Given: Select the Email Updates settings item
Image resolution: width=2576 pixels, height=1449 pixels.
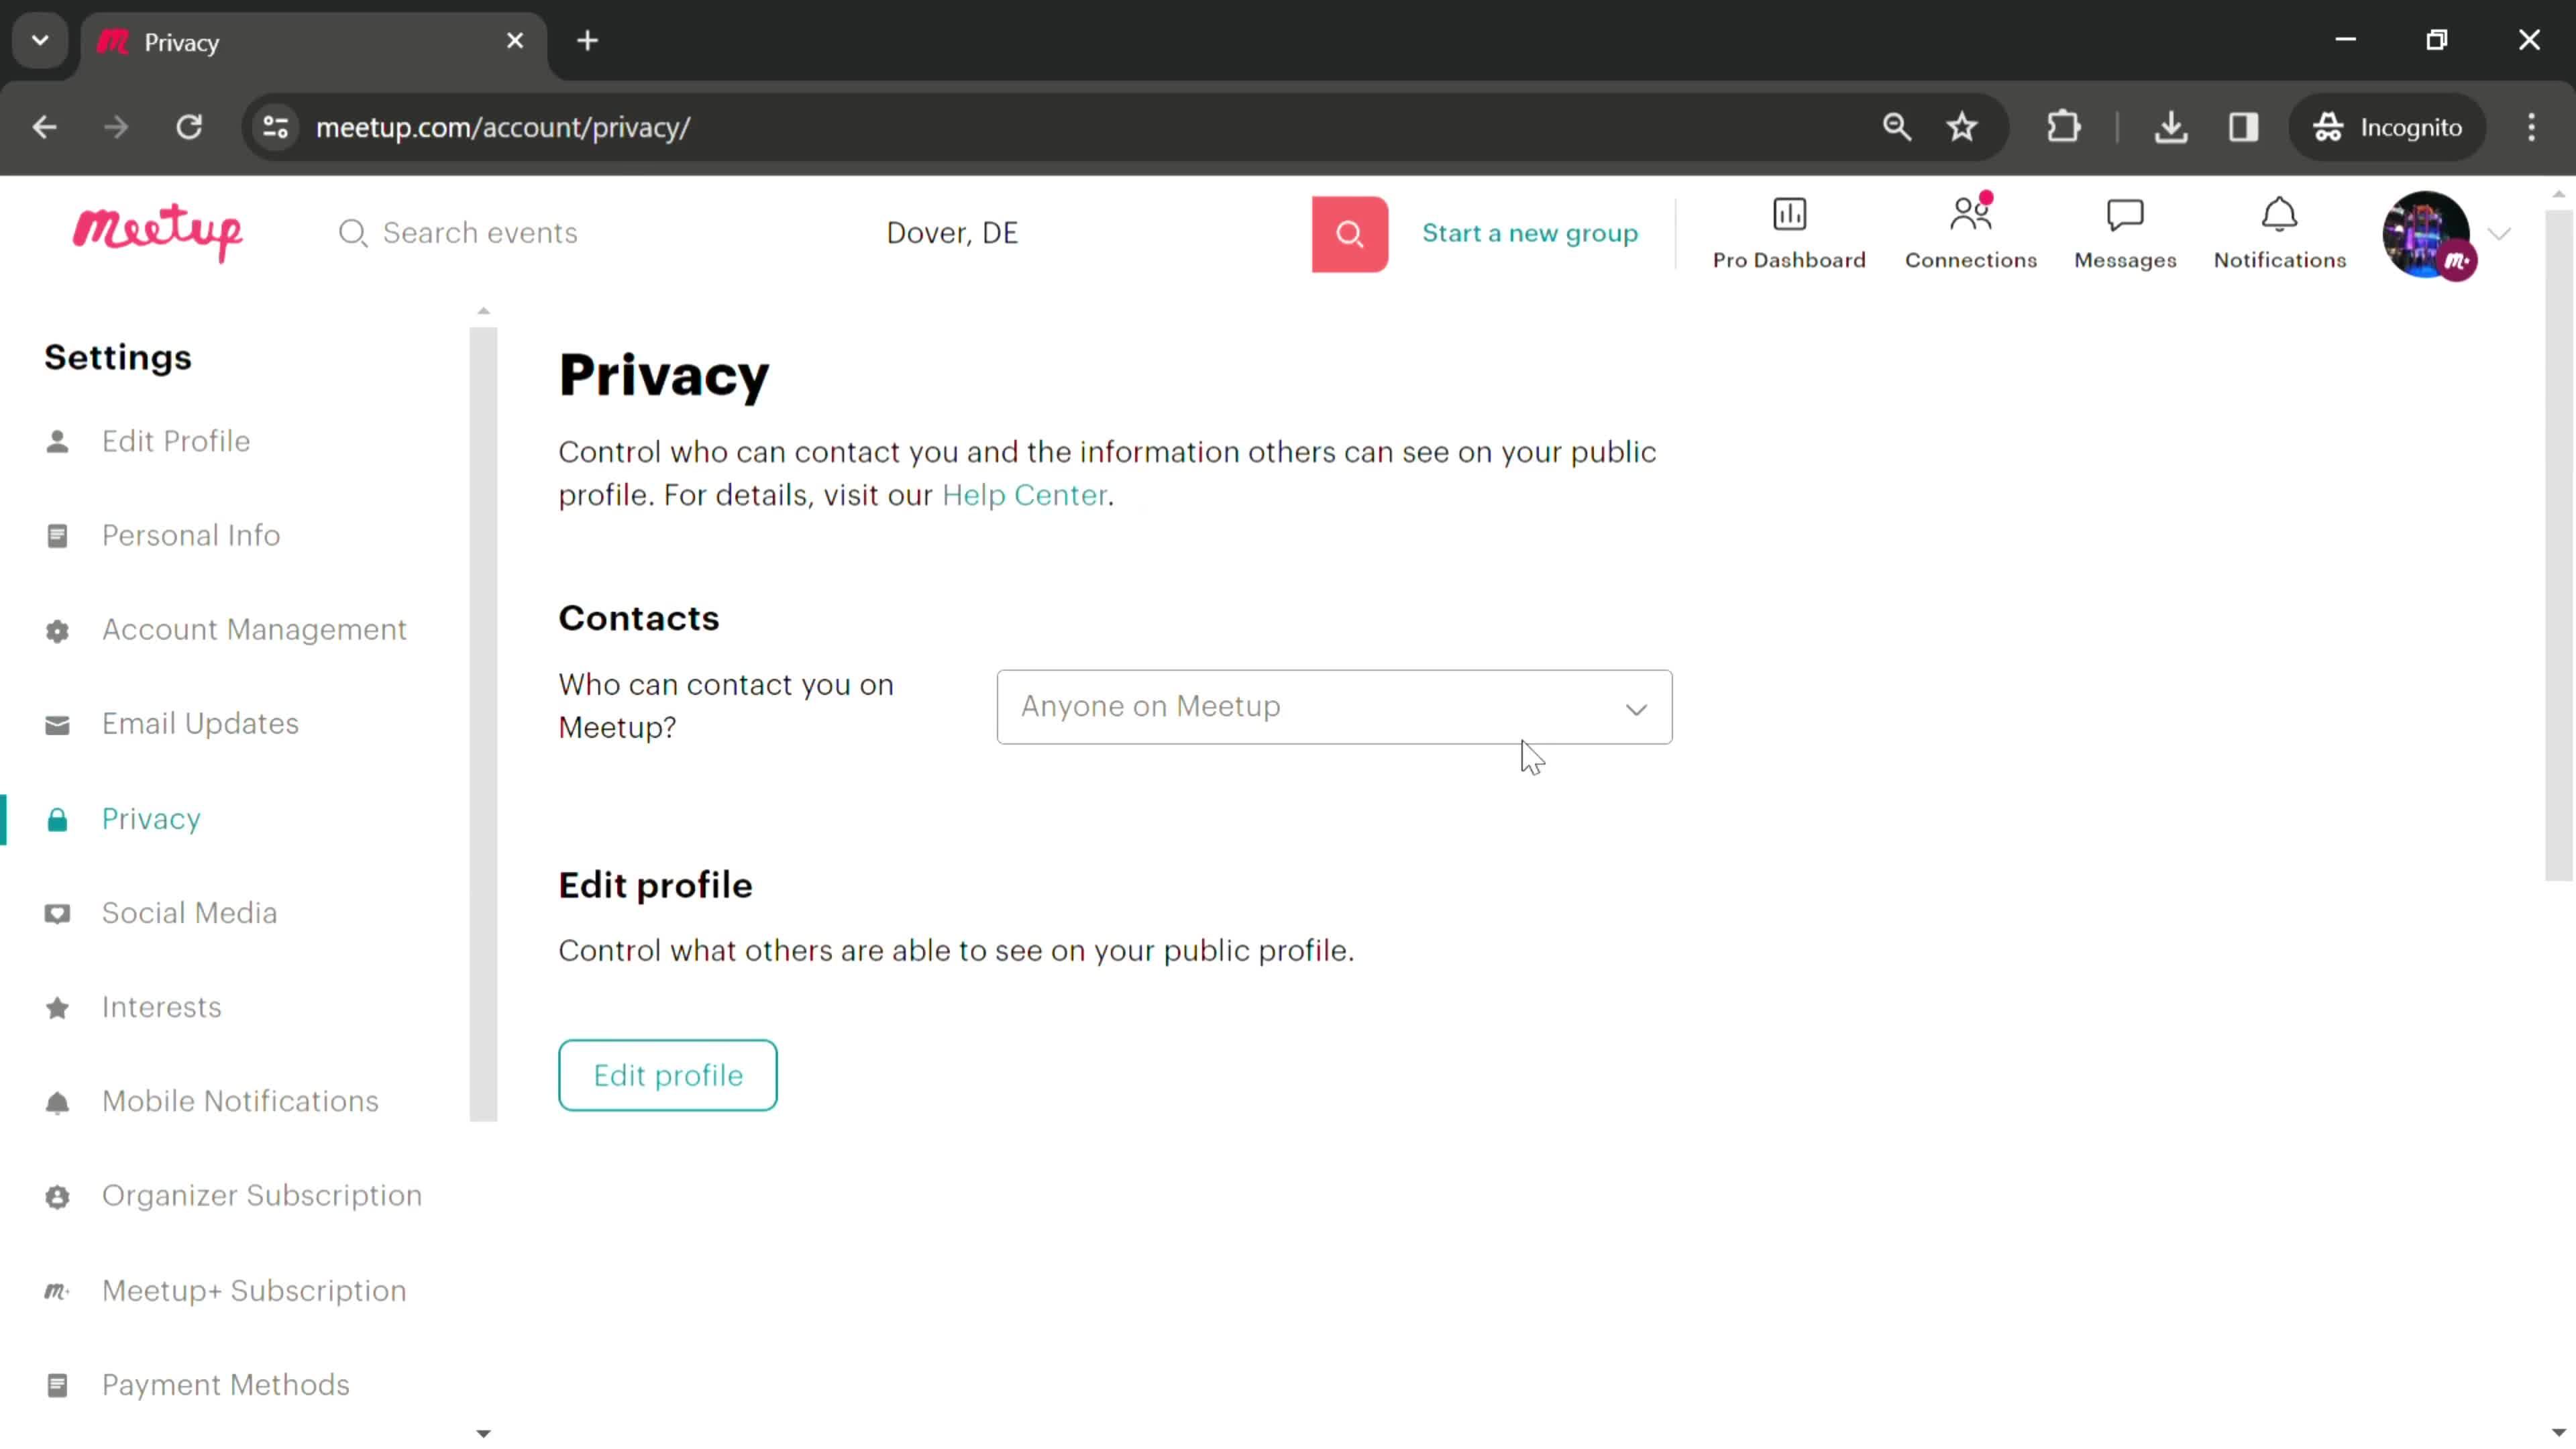Looking at the screenshot, I should [200, 724].
